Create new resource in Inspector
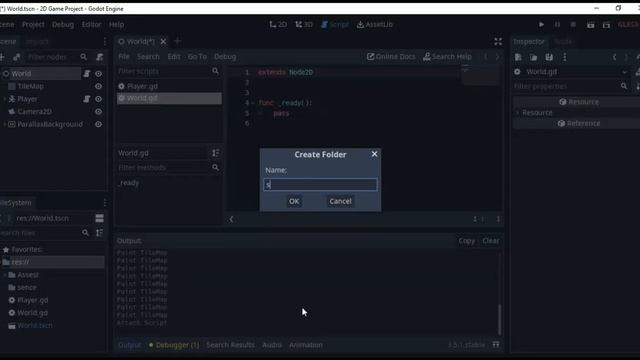The height and width of the screenshot is (360, 640). [x=518, y=57]
